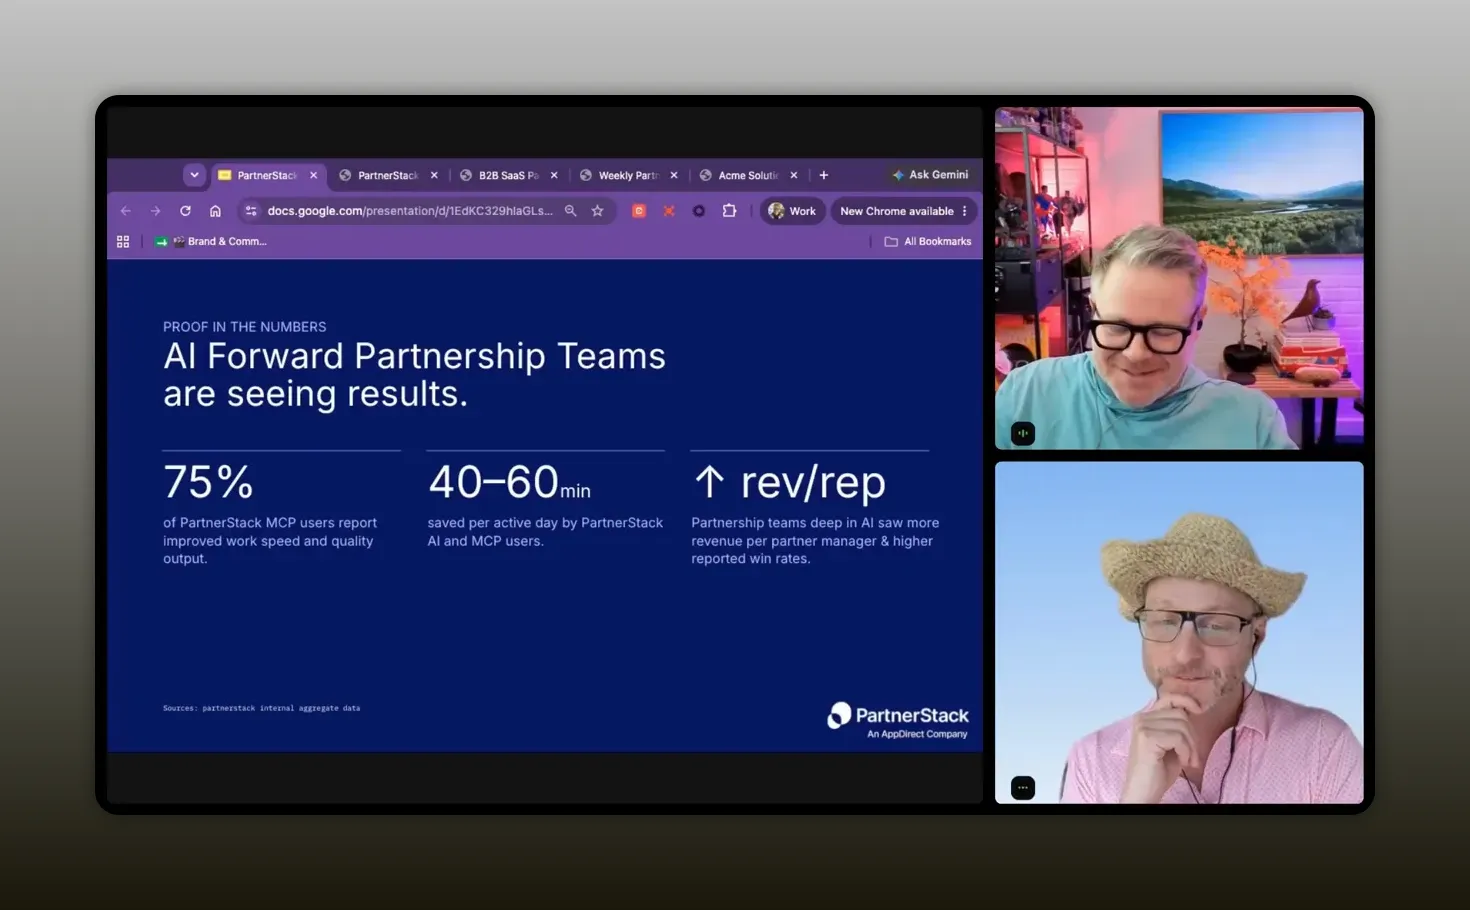The image size is (1470, 910).
Task: Switch to the Acme Solutions tab
Action: tap(747, 175)
